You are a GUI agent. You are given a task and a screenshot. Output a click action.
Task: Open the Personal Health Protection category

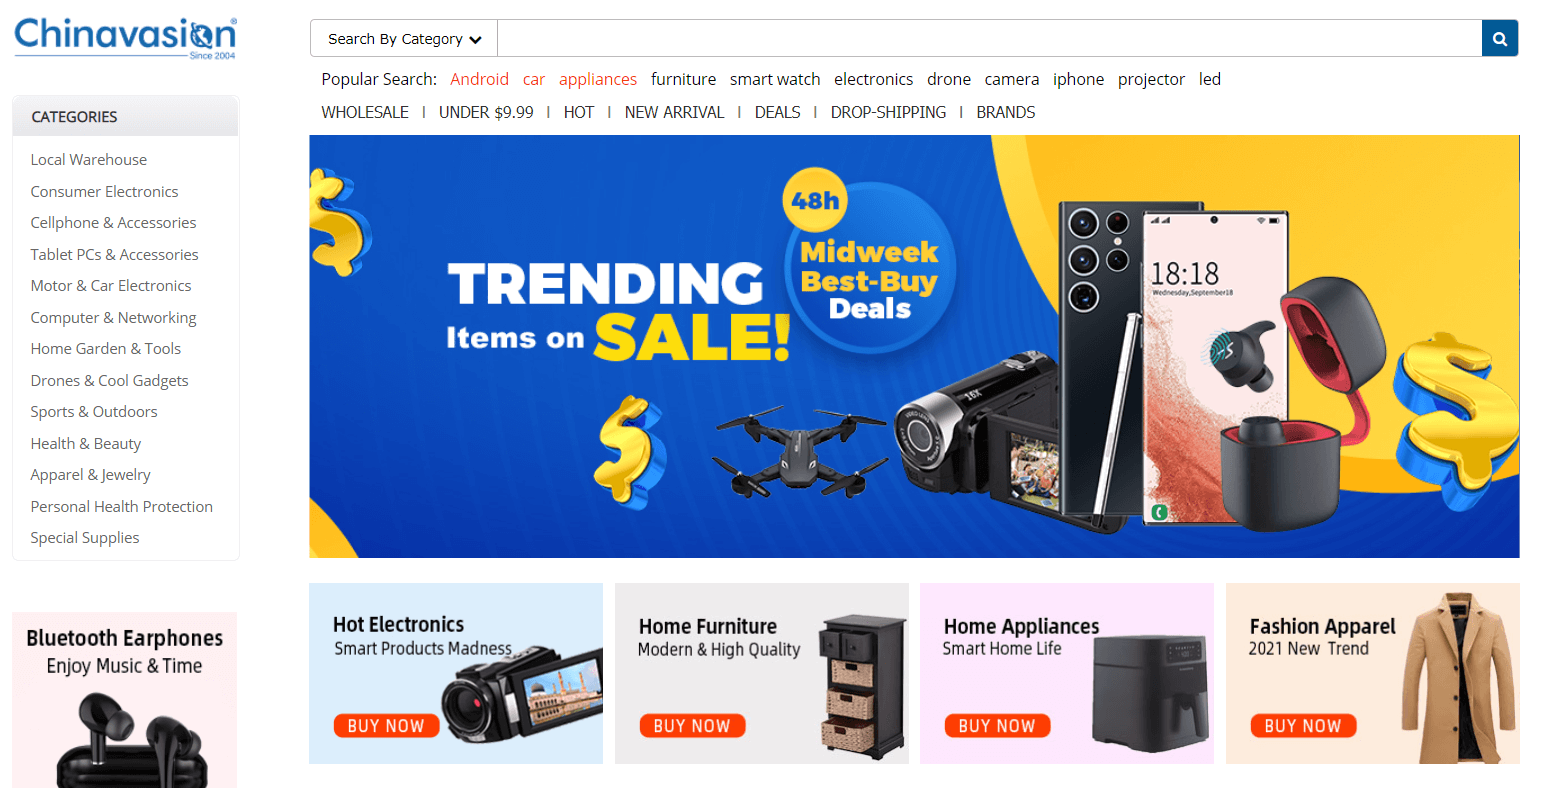tap(121, 506)
